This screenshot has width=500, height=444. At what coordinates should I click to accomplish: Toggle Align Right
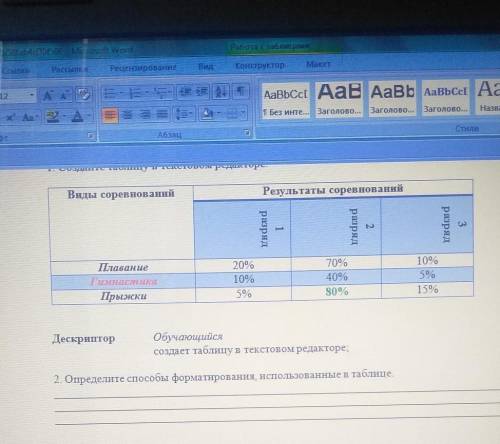pyautogui.click(x=145, y=115)
